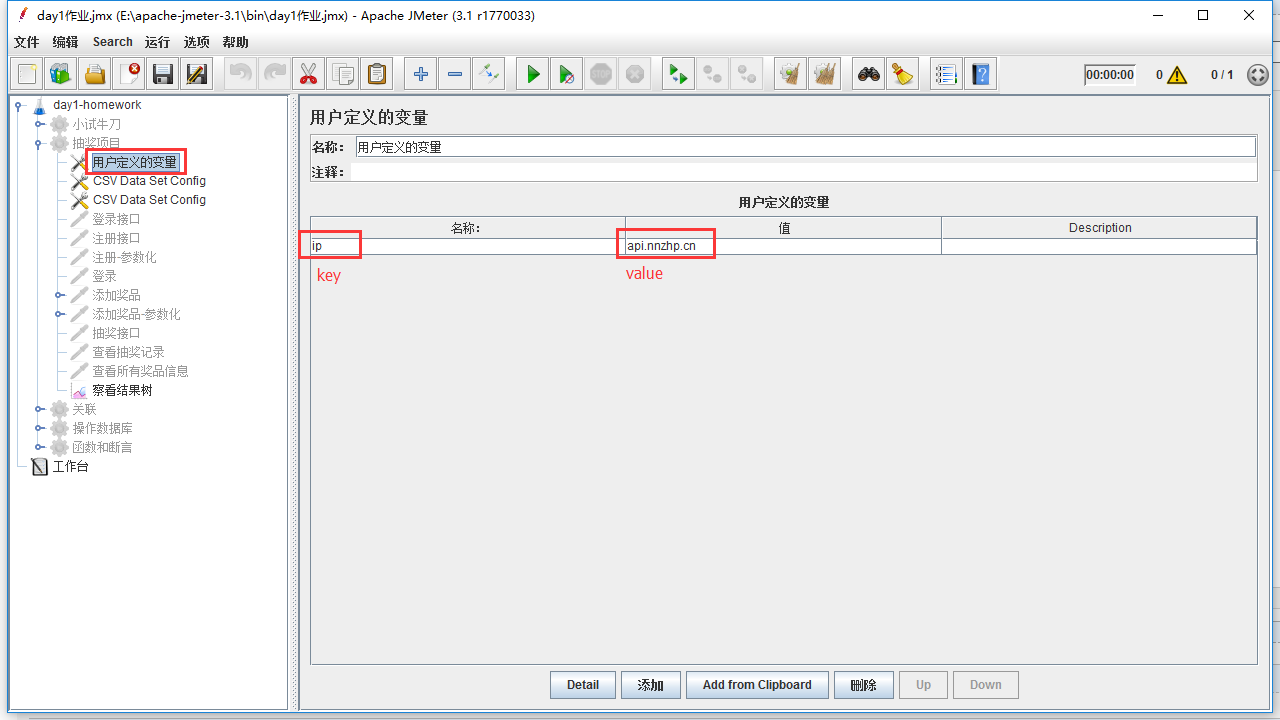1280x720 pixels.
Task: Click the Save Test Plan As icon
Action: click(197, 74)
